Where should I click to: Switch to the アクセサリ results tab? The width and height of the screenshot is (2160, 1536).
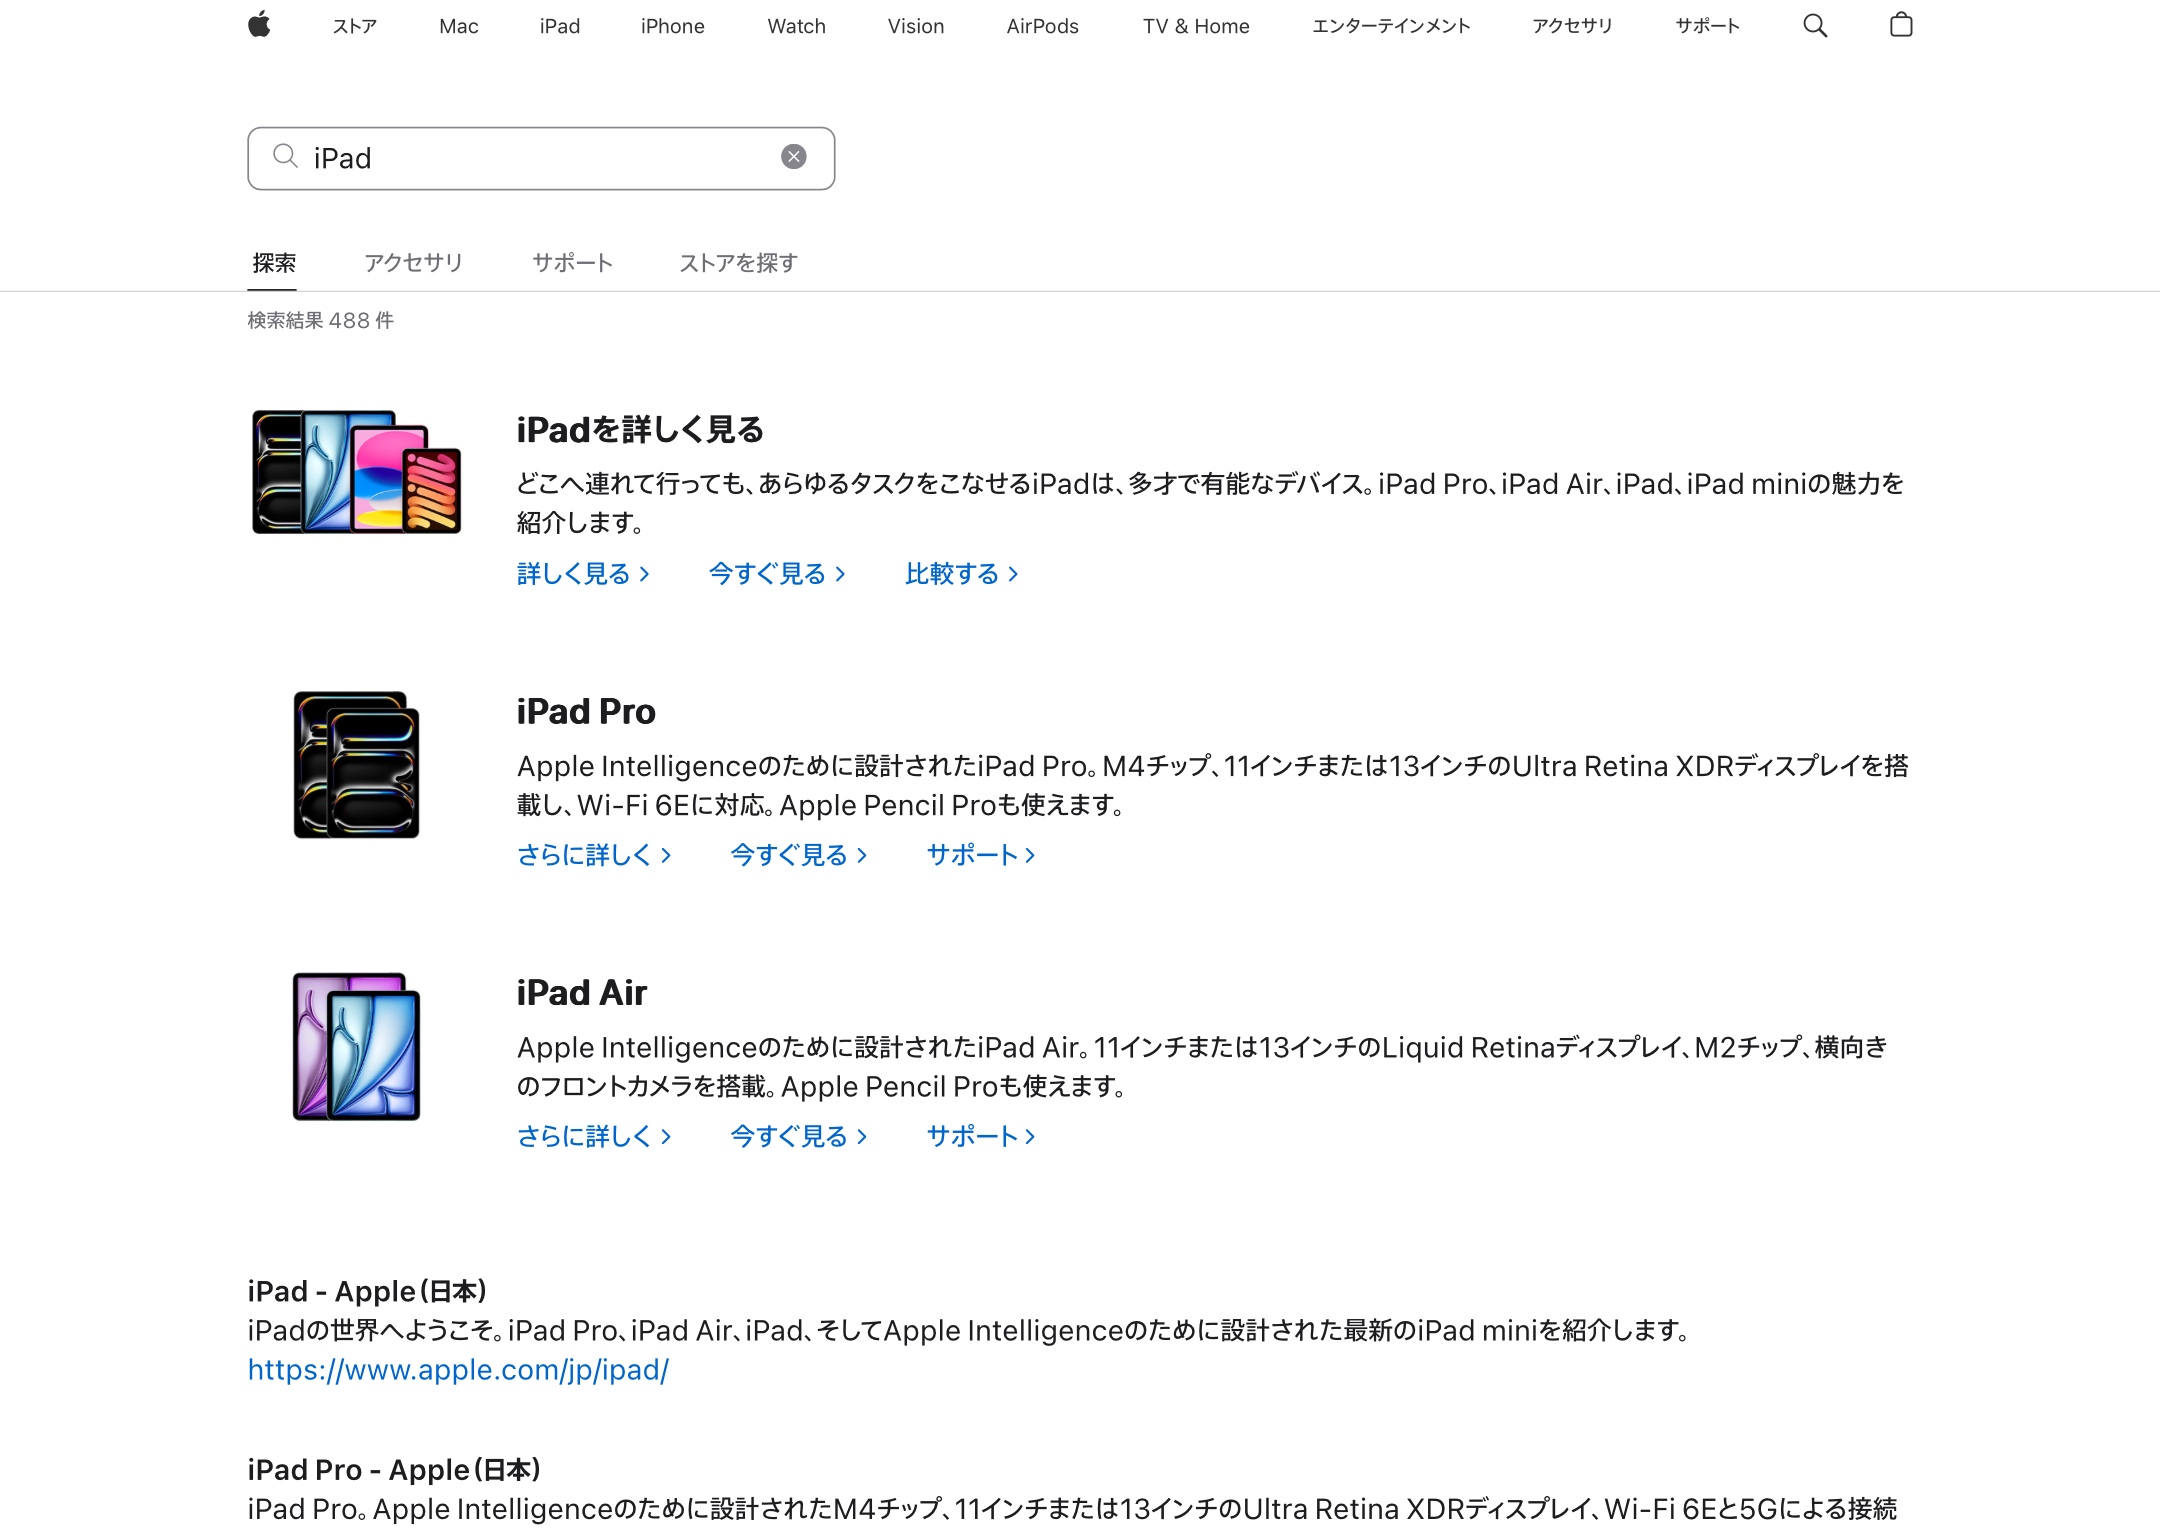tap(413, 263)
